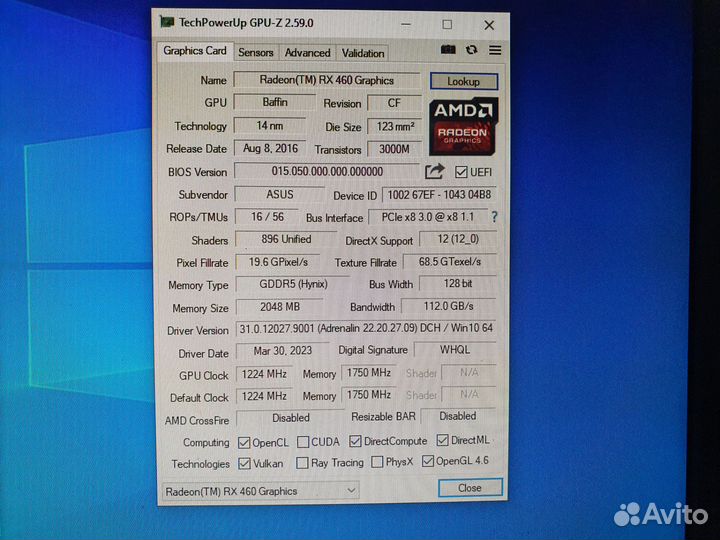Screen dimensions: 720x540
Task: Click the Name field Radeon(TM) RX 460 Graphics
Action: tap(326, 80)
